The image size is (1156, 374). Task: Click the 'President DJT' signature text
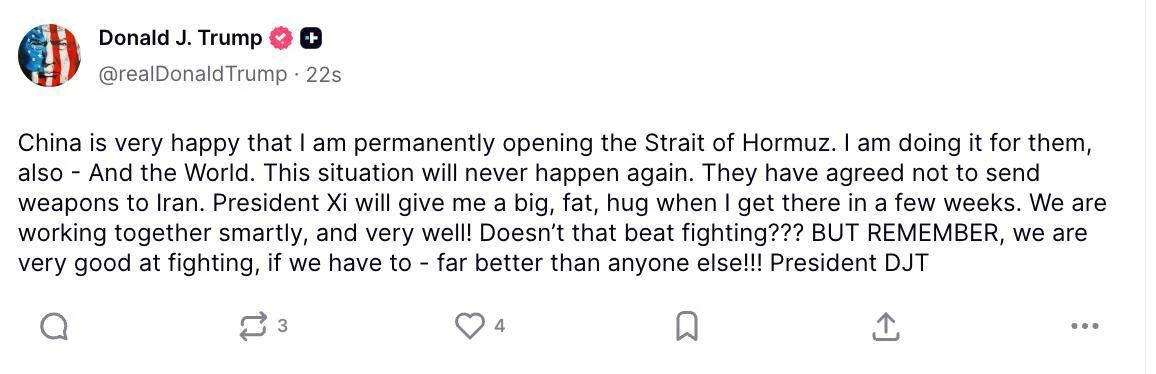click(x=848, y=263)
